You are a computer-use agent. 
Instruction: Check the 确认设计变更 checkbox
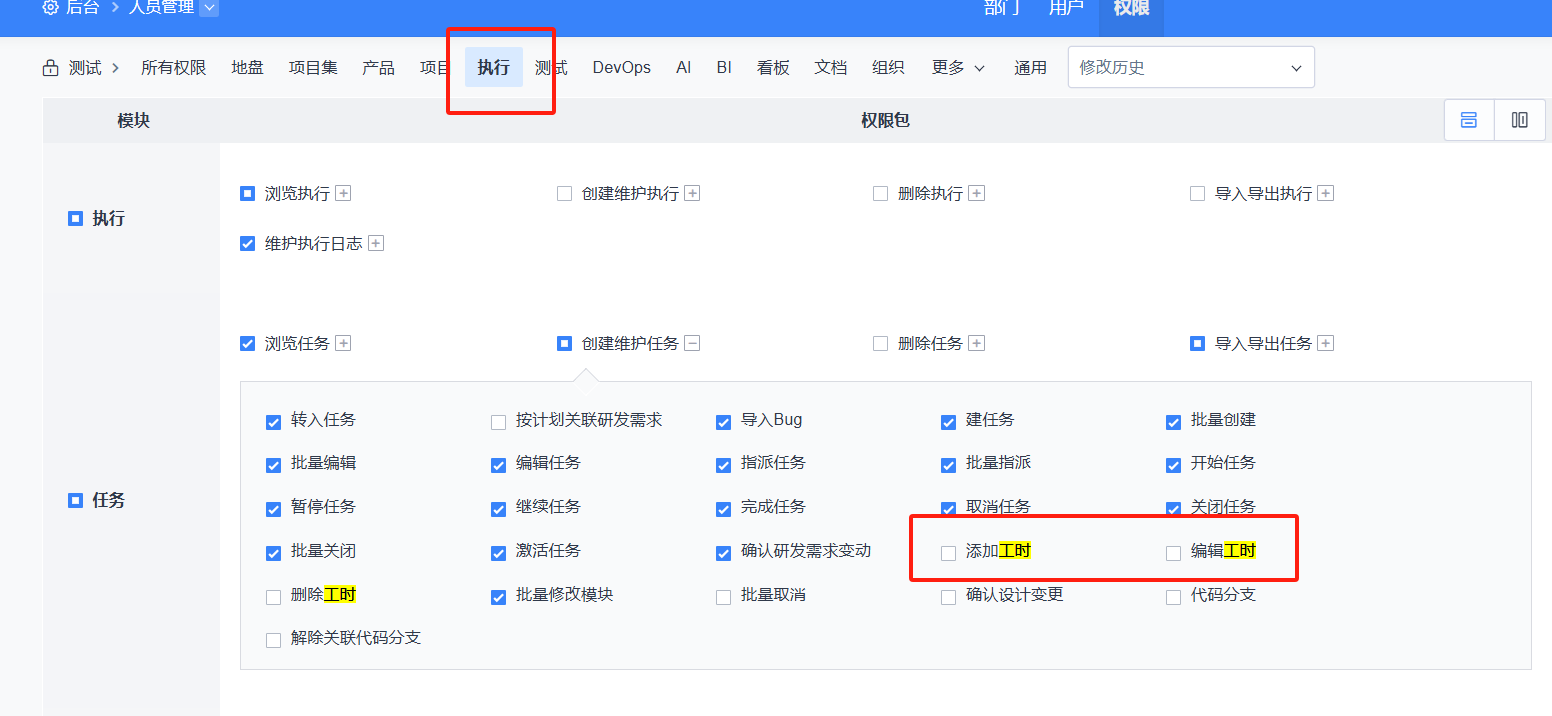[948, 597]
